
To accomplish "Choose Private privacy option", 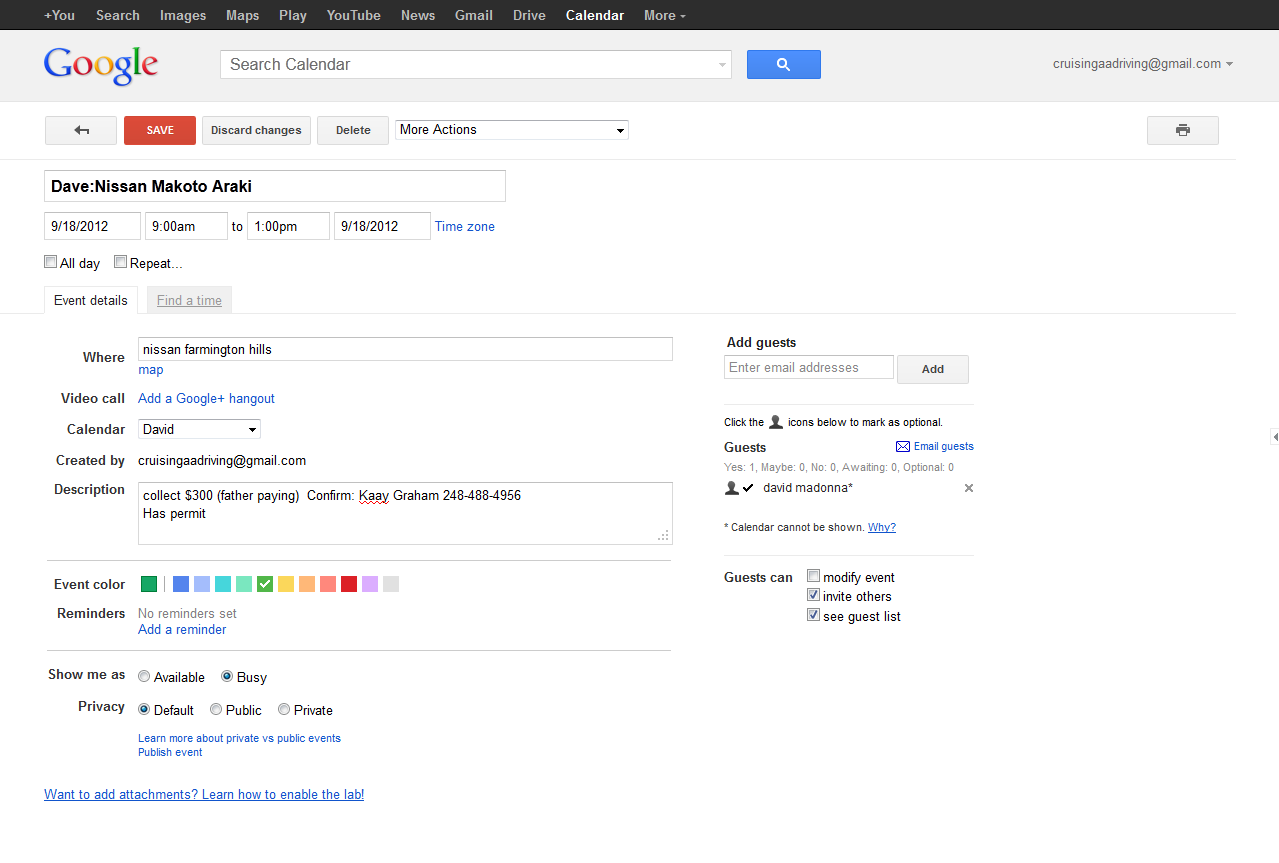I will [x=284, y=709].
